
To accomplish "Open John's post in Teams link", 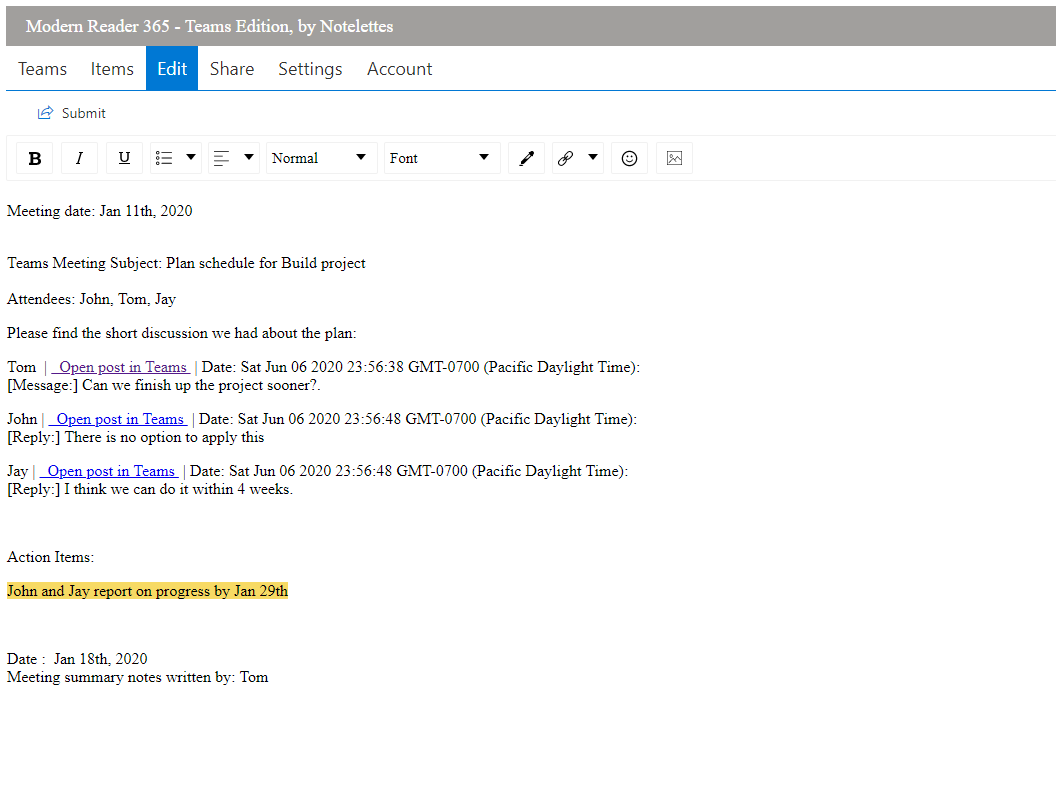I will 119,419.
